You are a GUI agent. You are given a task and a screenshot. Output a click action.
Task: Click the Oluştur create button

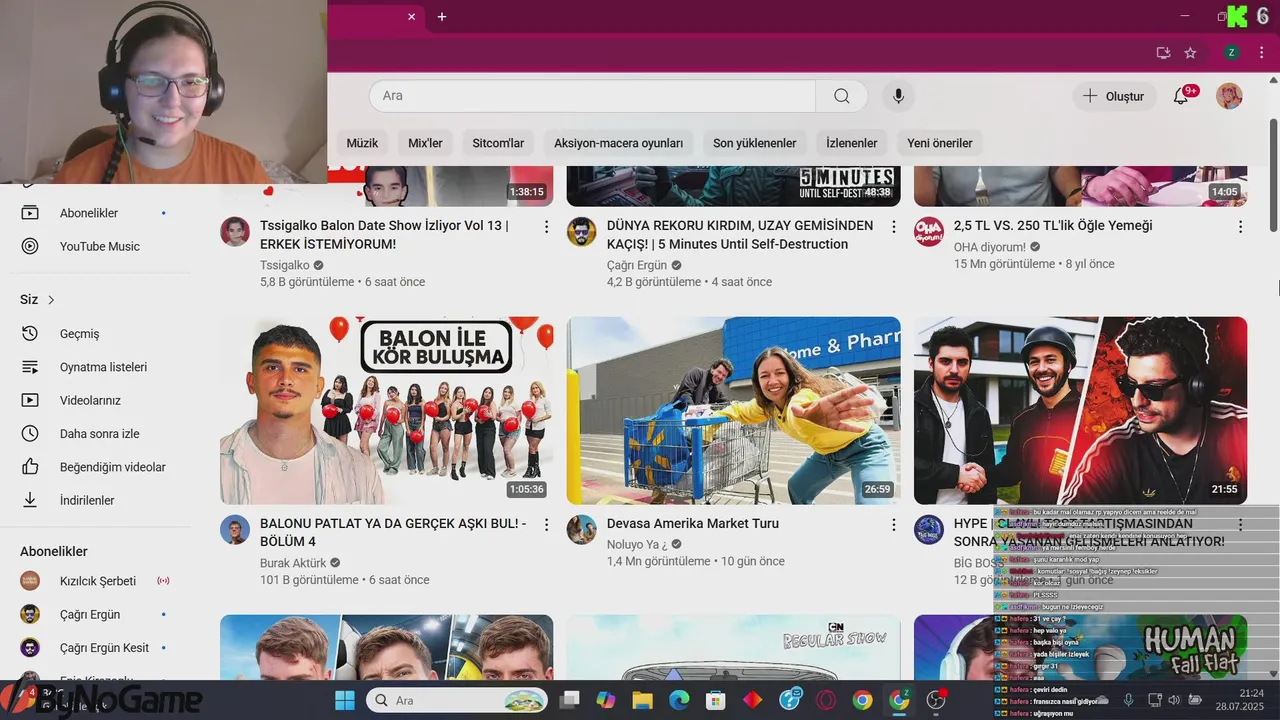coord(1114,96)
